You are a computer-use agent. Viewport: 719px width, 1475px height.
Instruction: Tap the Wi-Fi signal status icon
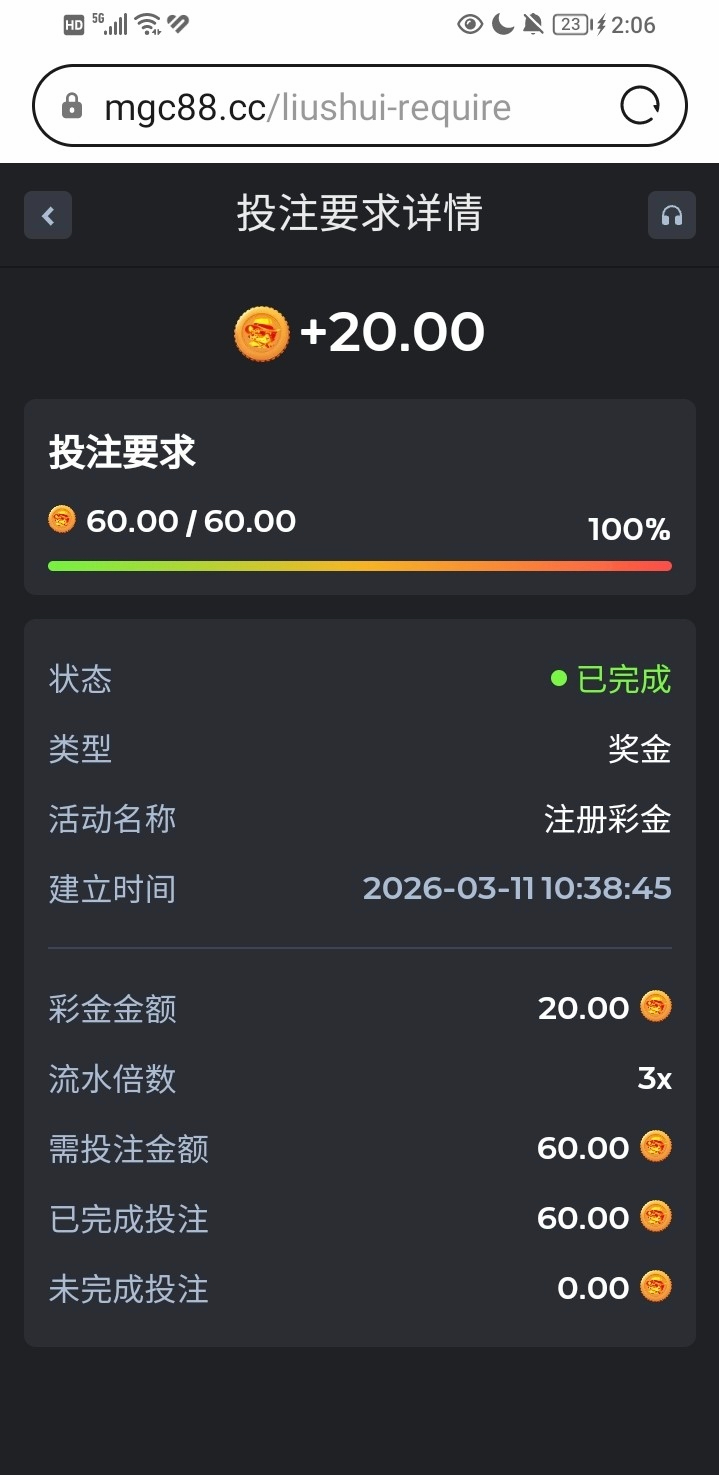click(x=148, y=25)
